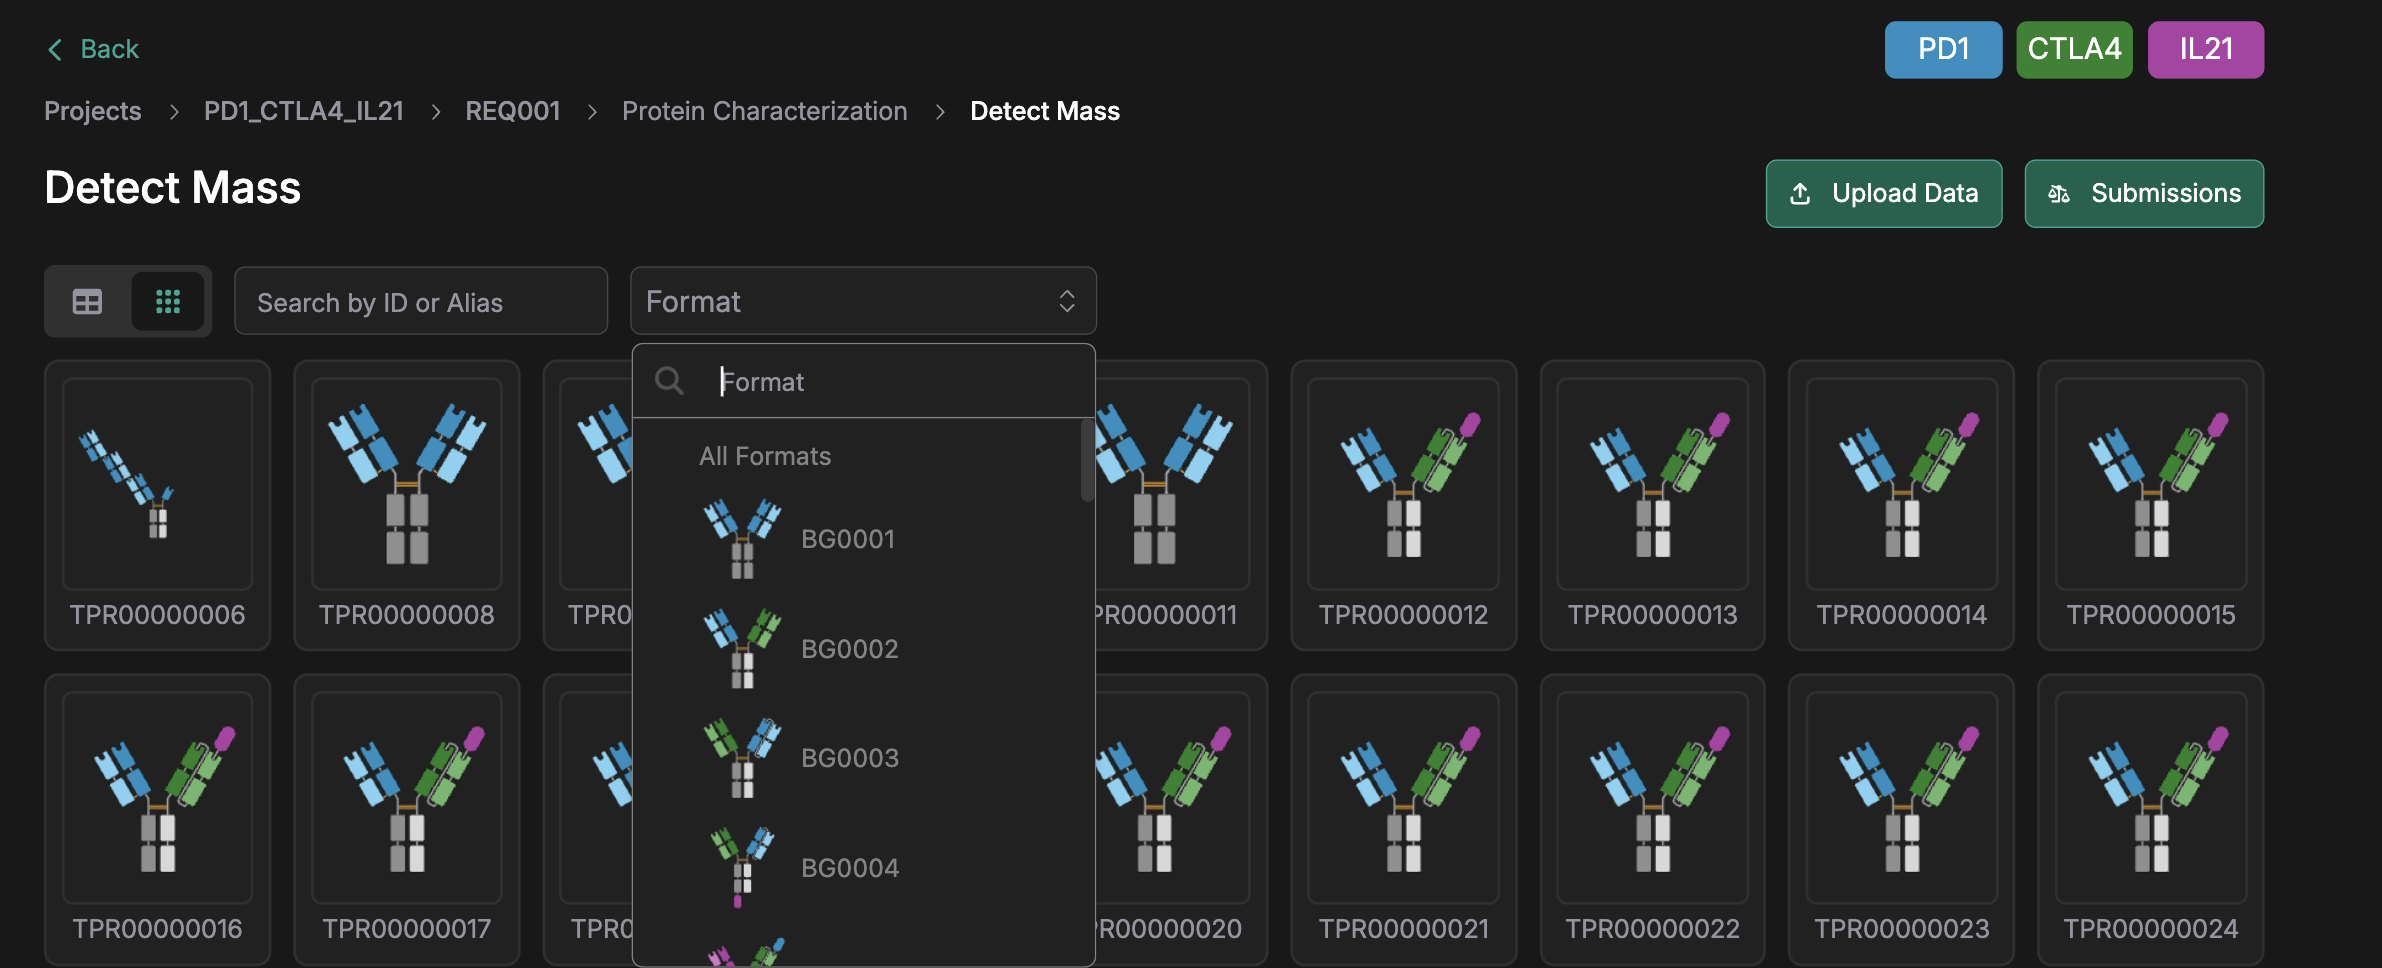Click the BG0001 antibody format icon

(742, 539)
